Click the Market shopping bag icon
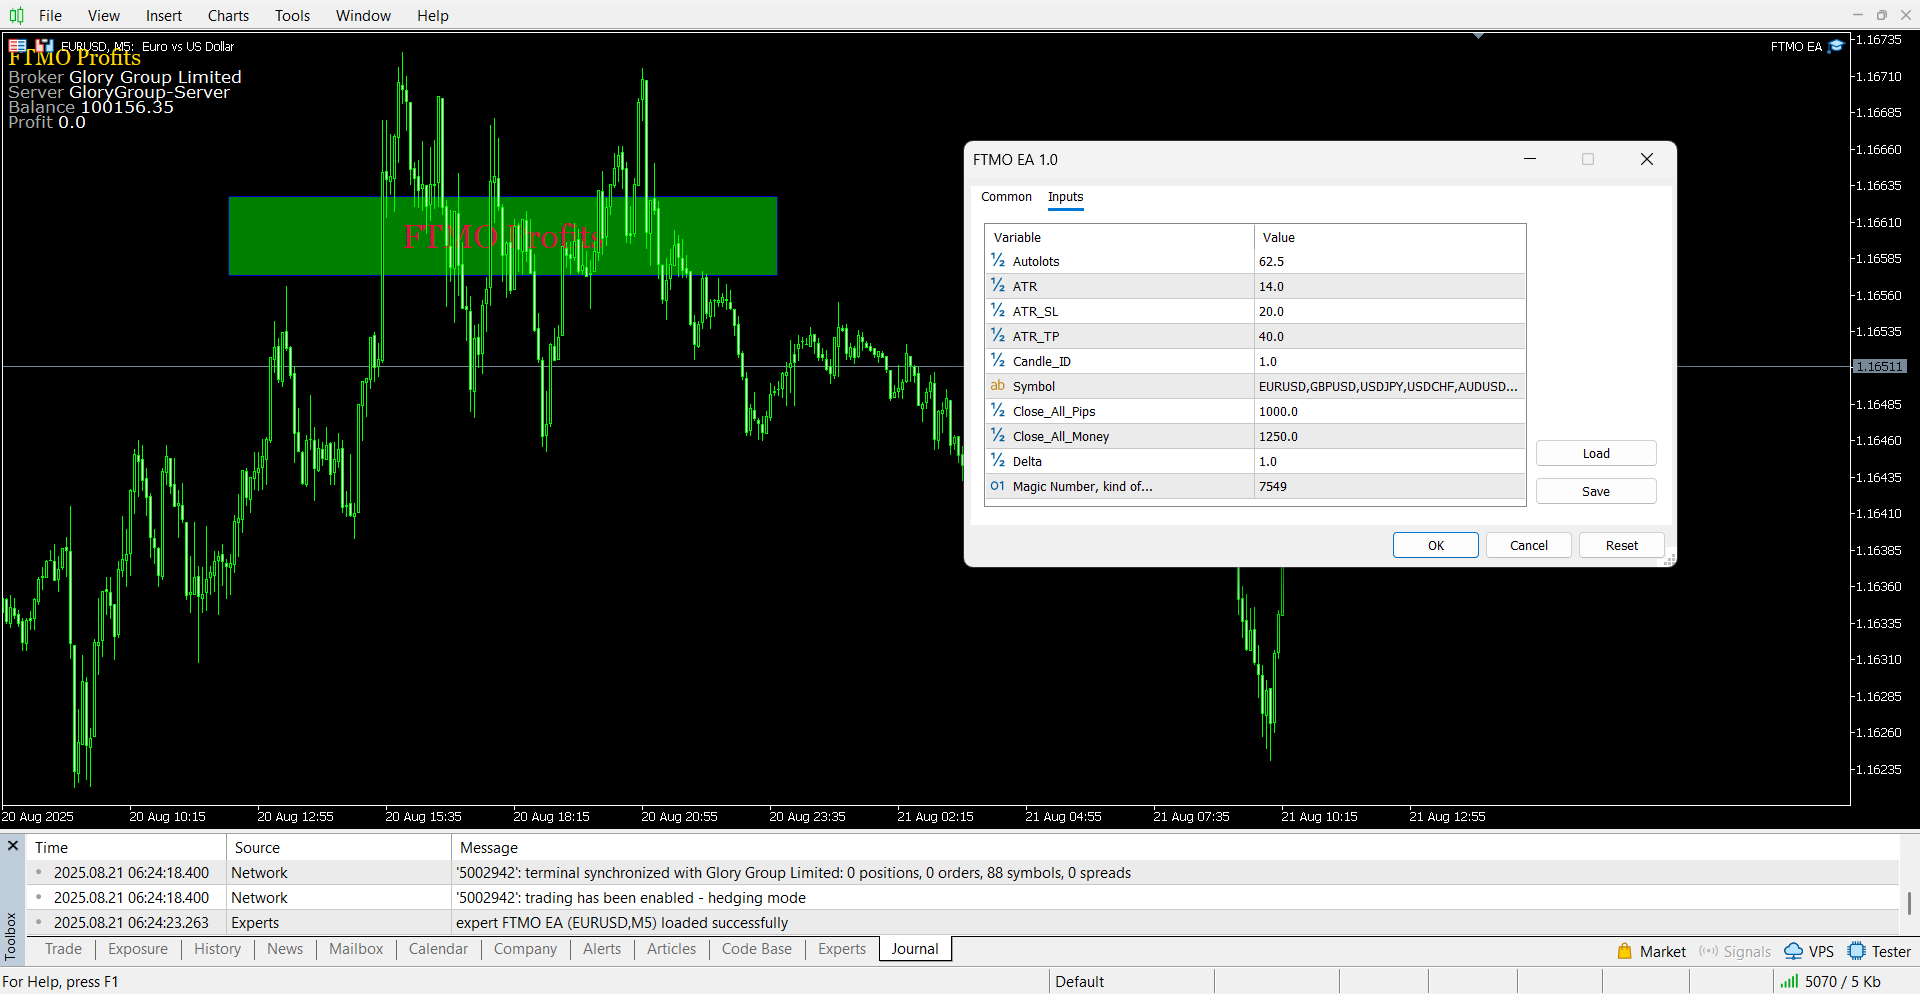 [1625, 951]
